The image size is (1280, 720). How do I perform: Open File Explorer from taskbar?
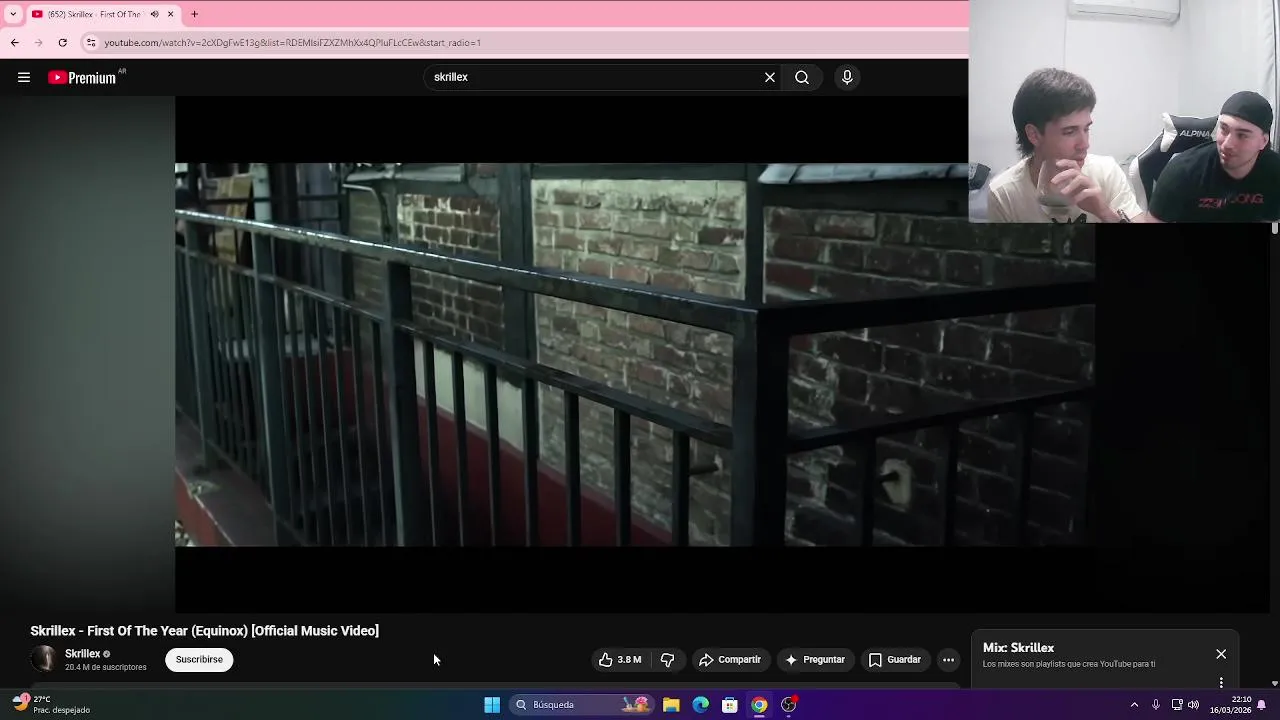click(x=671, y=705)
